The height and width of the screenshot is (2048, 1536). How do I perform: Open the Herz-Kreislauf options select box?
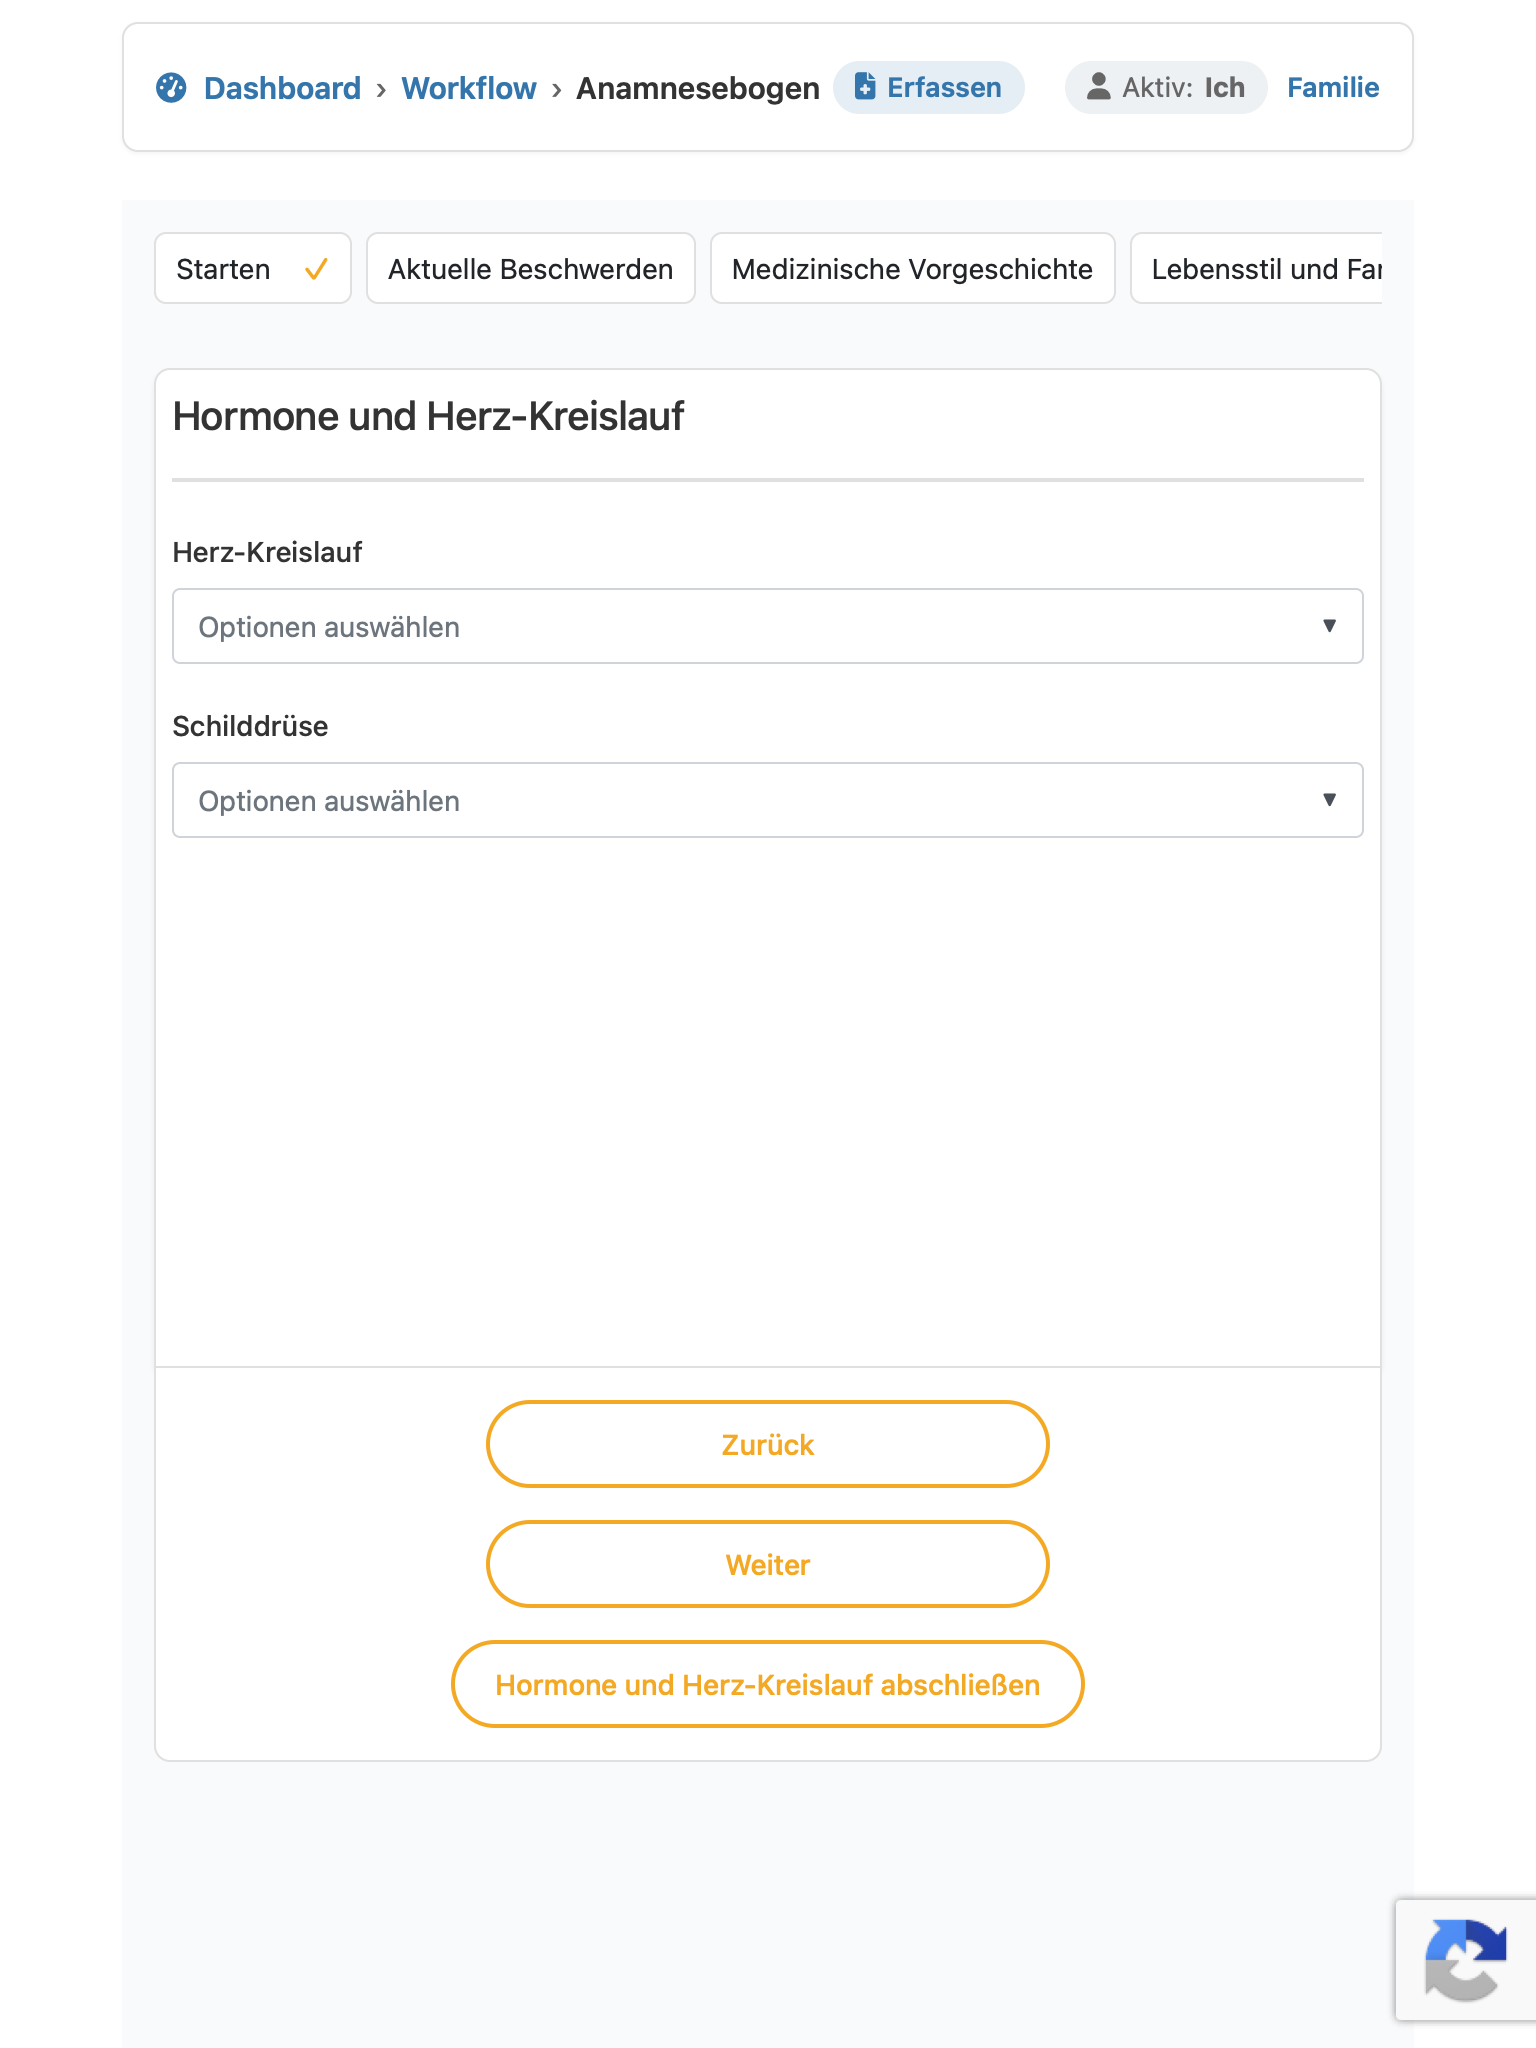(768, 626)
